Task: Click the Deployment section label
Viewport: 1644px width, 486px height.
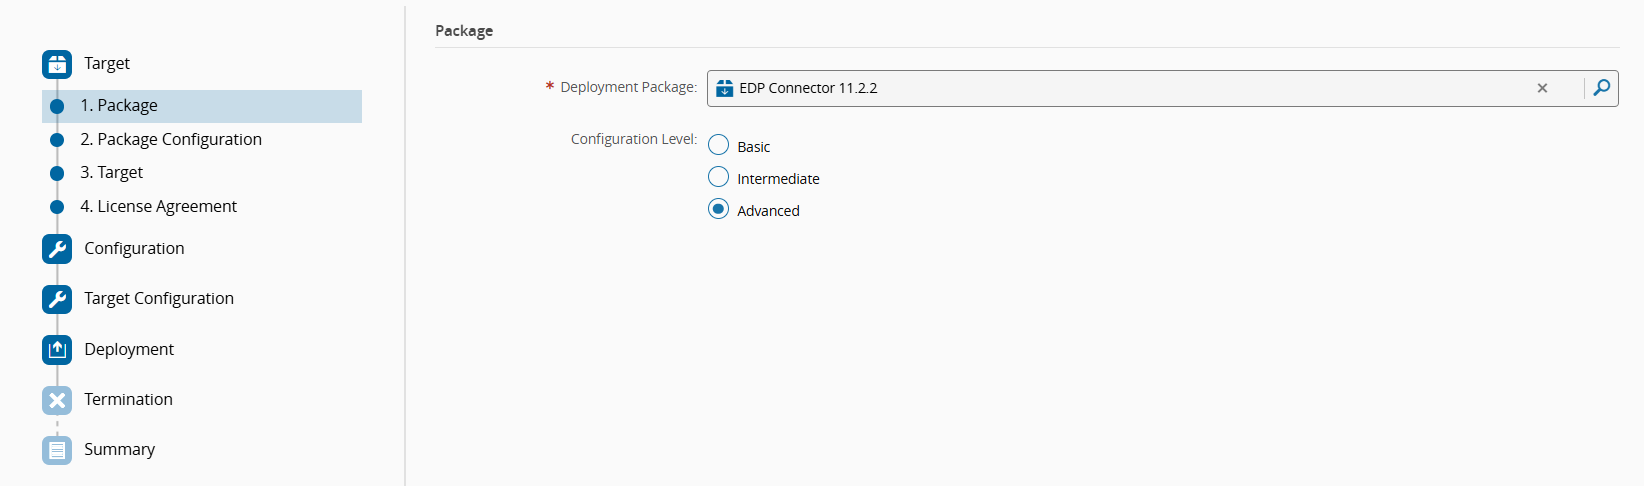Action: click(129, 350)
